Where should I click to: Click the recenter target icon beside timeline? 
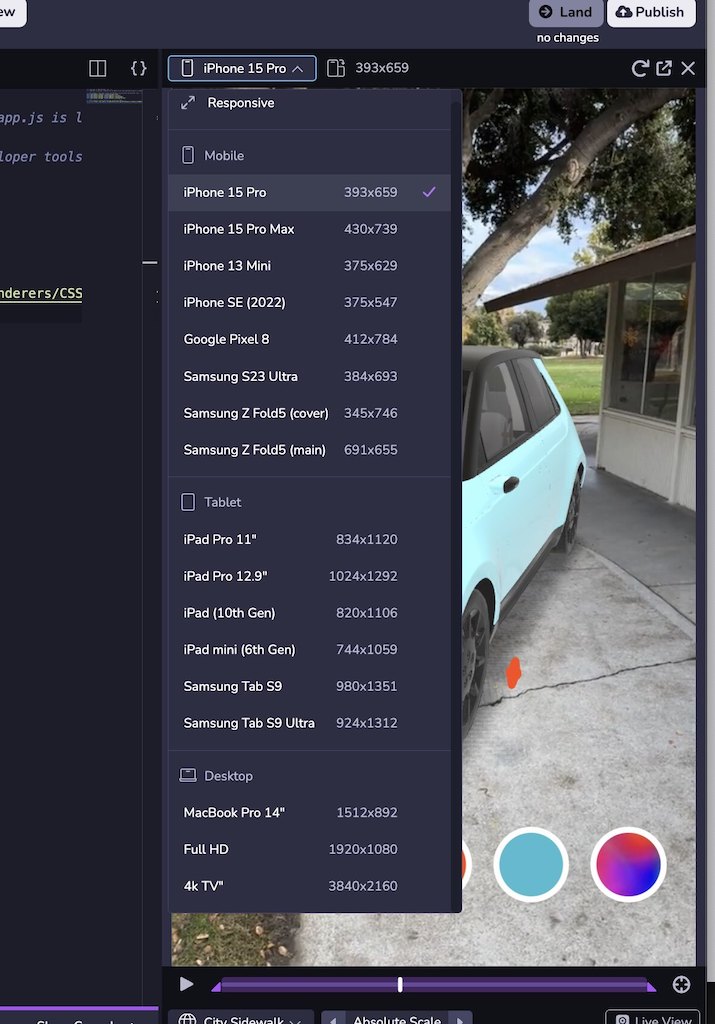click(x=681, y=984)
